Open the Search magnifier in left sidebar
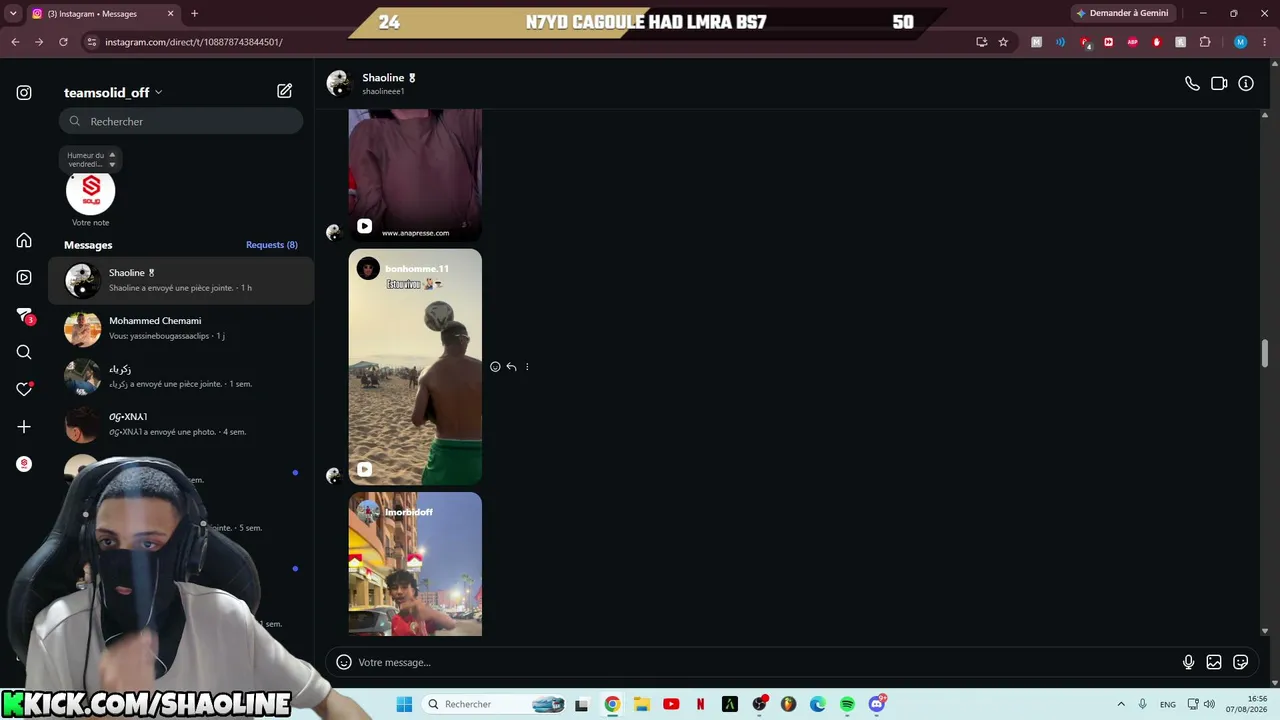 pos(24,352)
